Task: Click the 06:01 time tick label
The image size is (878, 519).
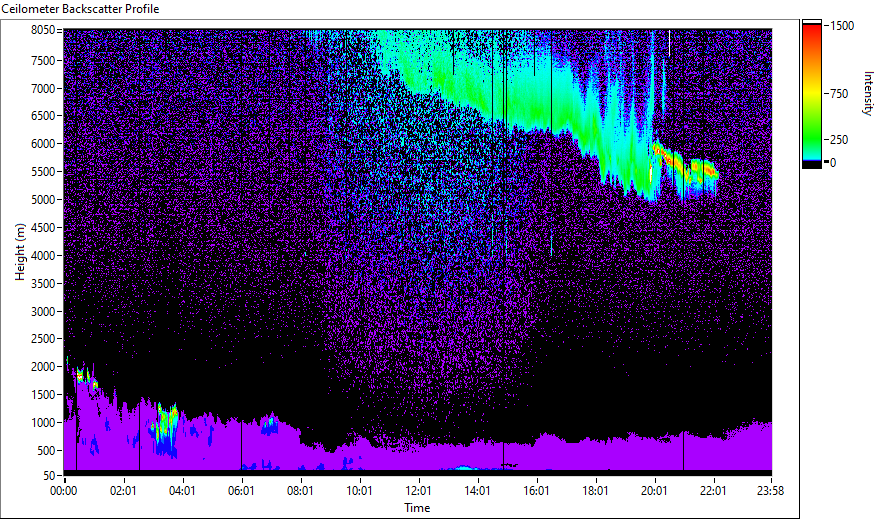Action: (x=241, y=491)
